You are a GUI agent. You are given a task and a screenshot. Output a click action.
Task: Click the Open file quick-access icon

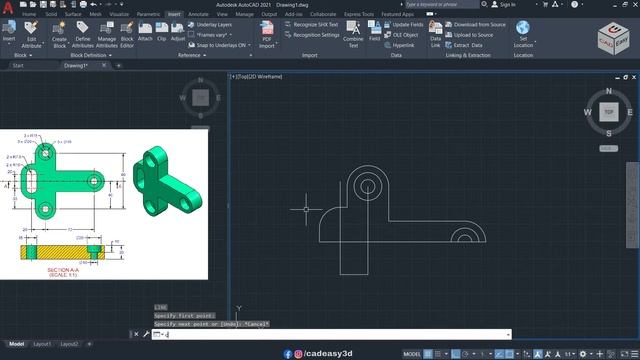(x=33, y=4)
